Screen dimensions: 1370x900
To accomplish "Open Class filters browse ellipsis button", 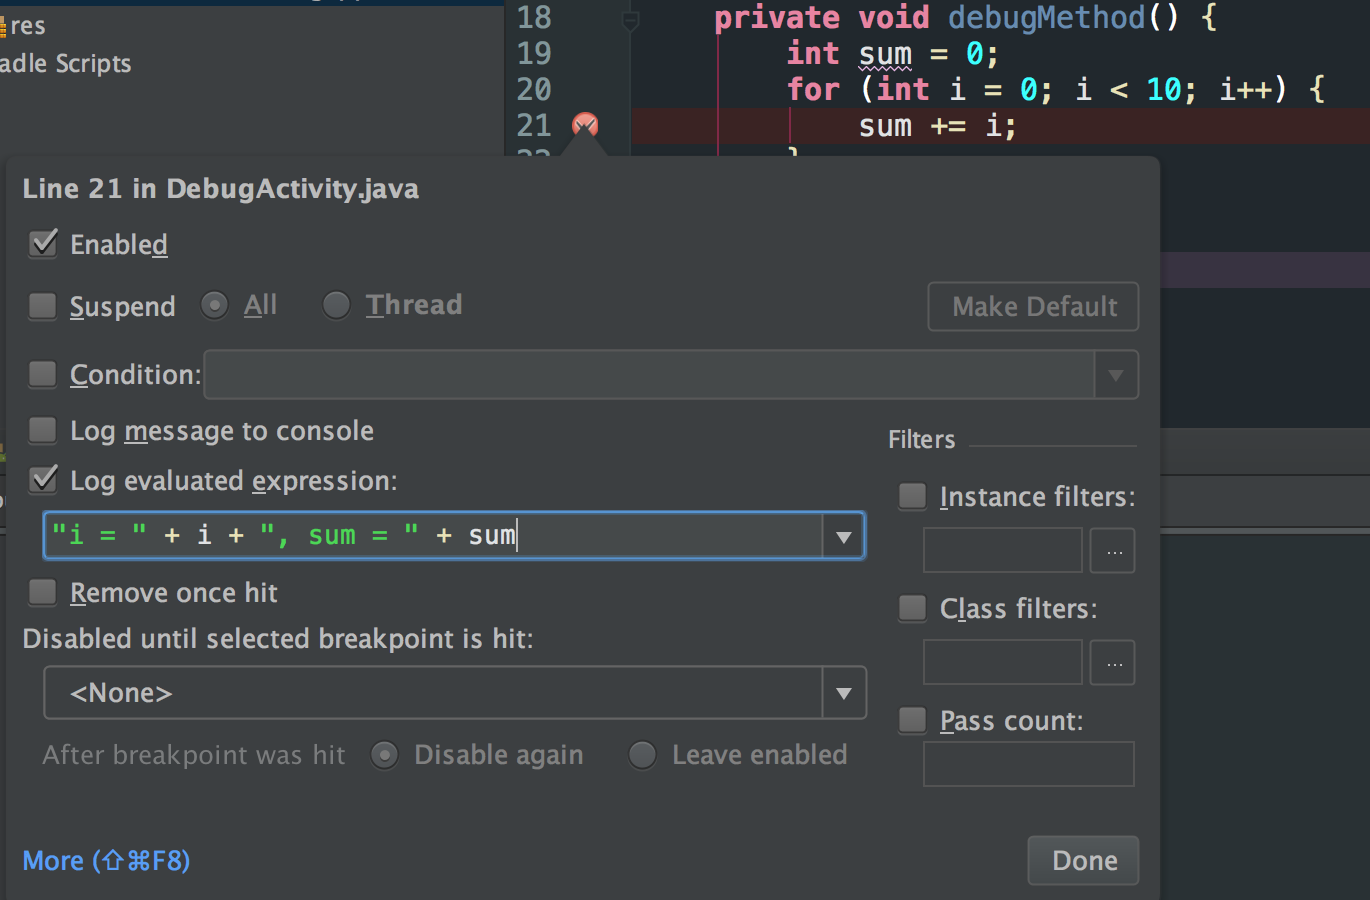I will [x=1113, y=663].
